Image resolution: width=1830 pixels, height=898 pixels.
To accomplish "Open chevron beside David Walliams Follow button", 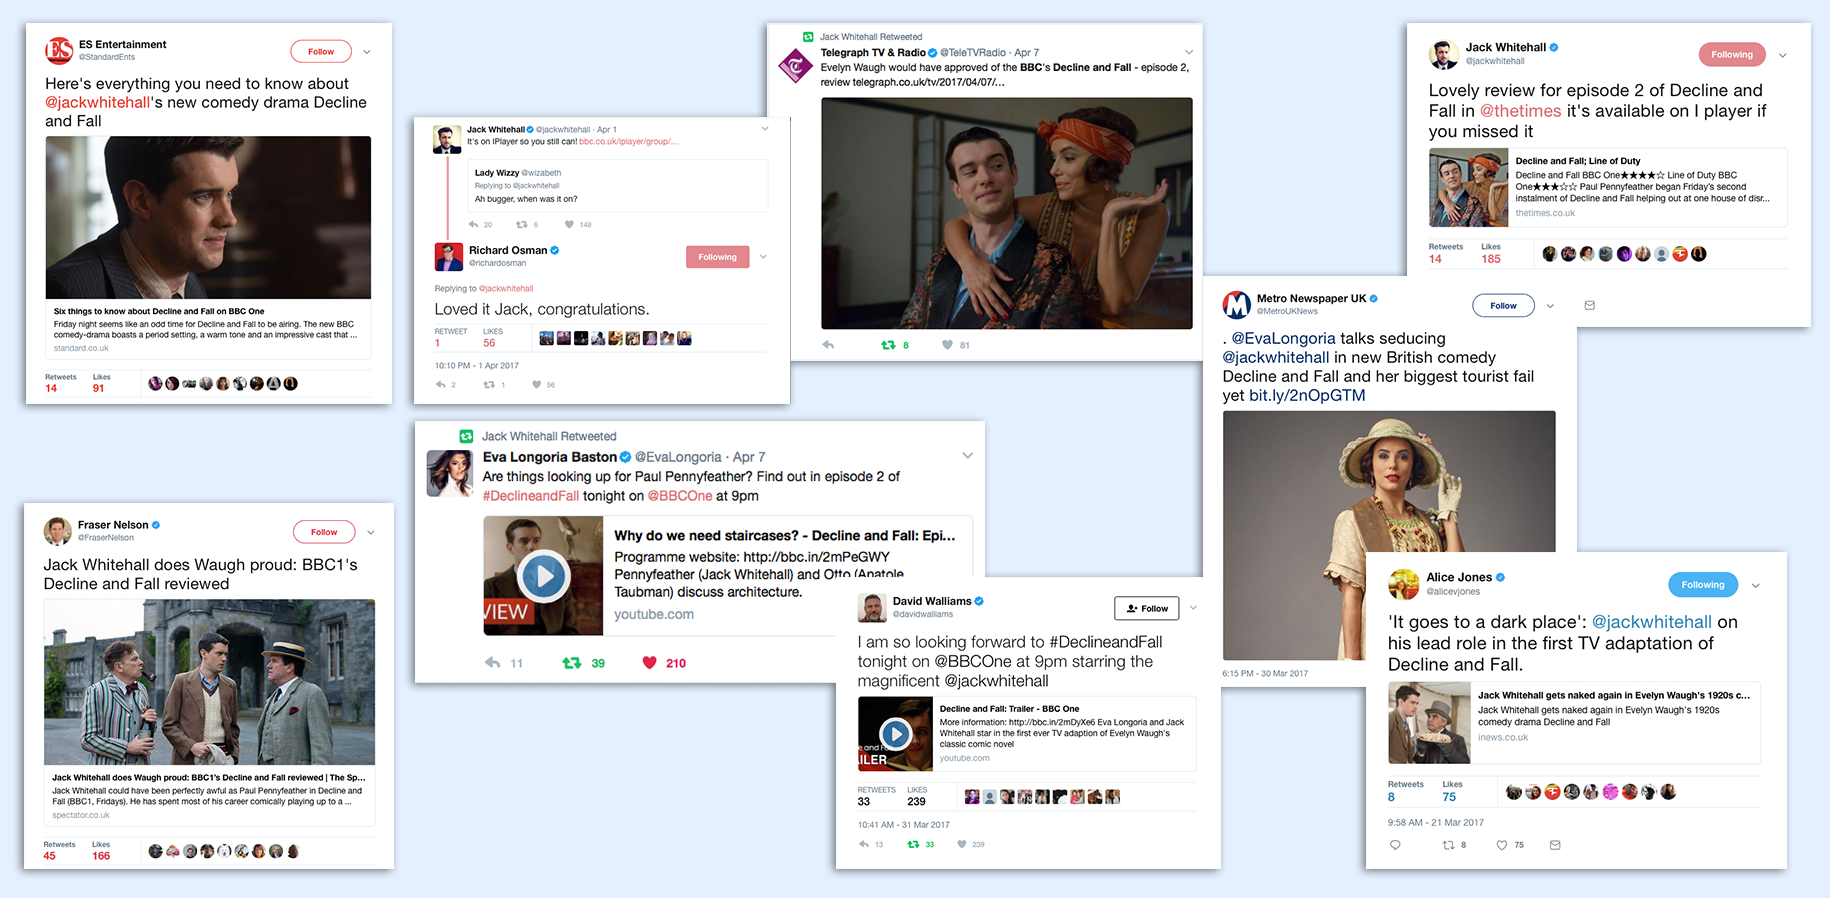I will (1193, 608).
